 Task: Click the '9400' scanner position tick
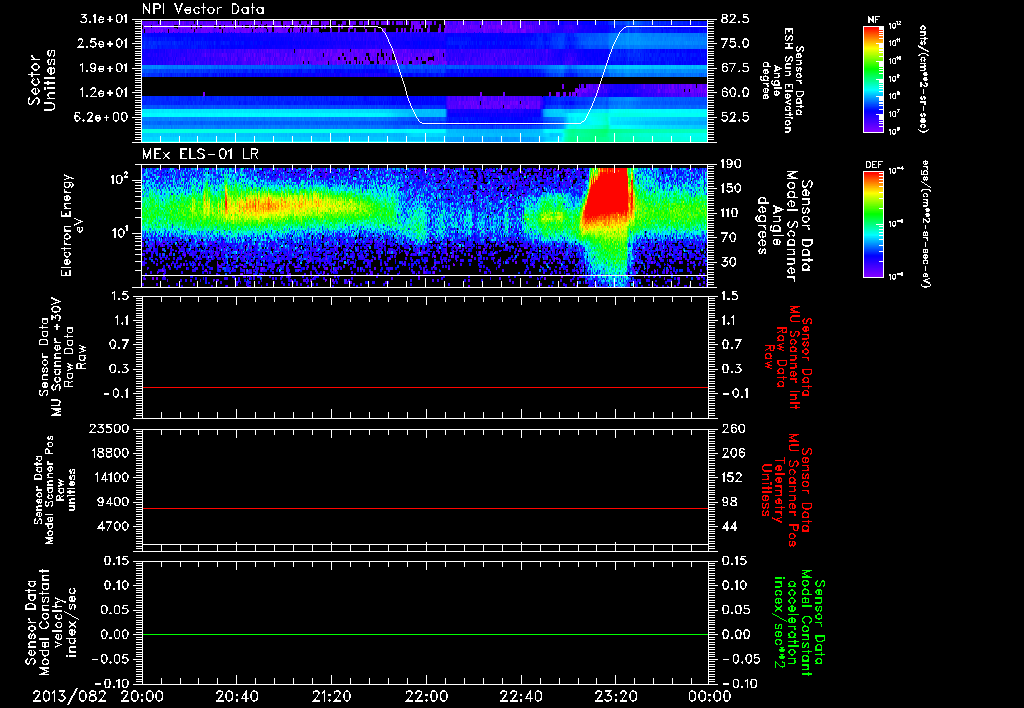115,502
